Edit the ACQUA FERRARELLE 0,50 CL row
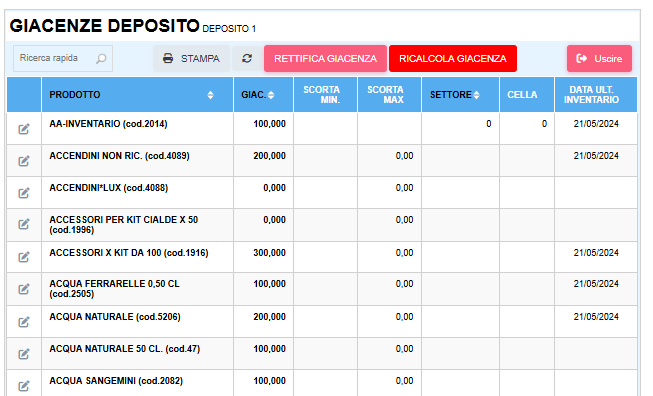Image resolution: width=653 pixels, height=396 pixels. (x=24, y=289)
